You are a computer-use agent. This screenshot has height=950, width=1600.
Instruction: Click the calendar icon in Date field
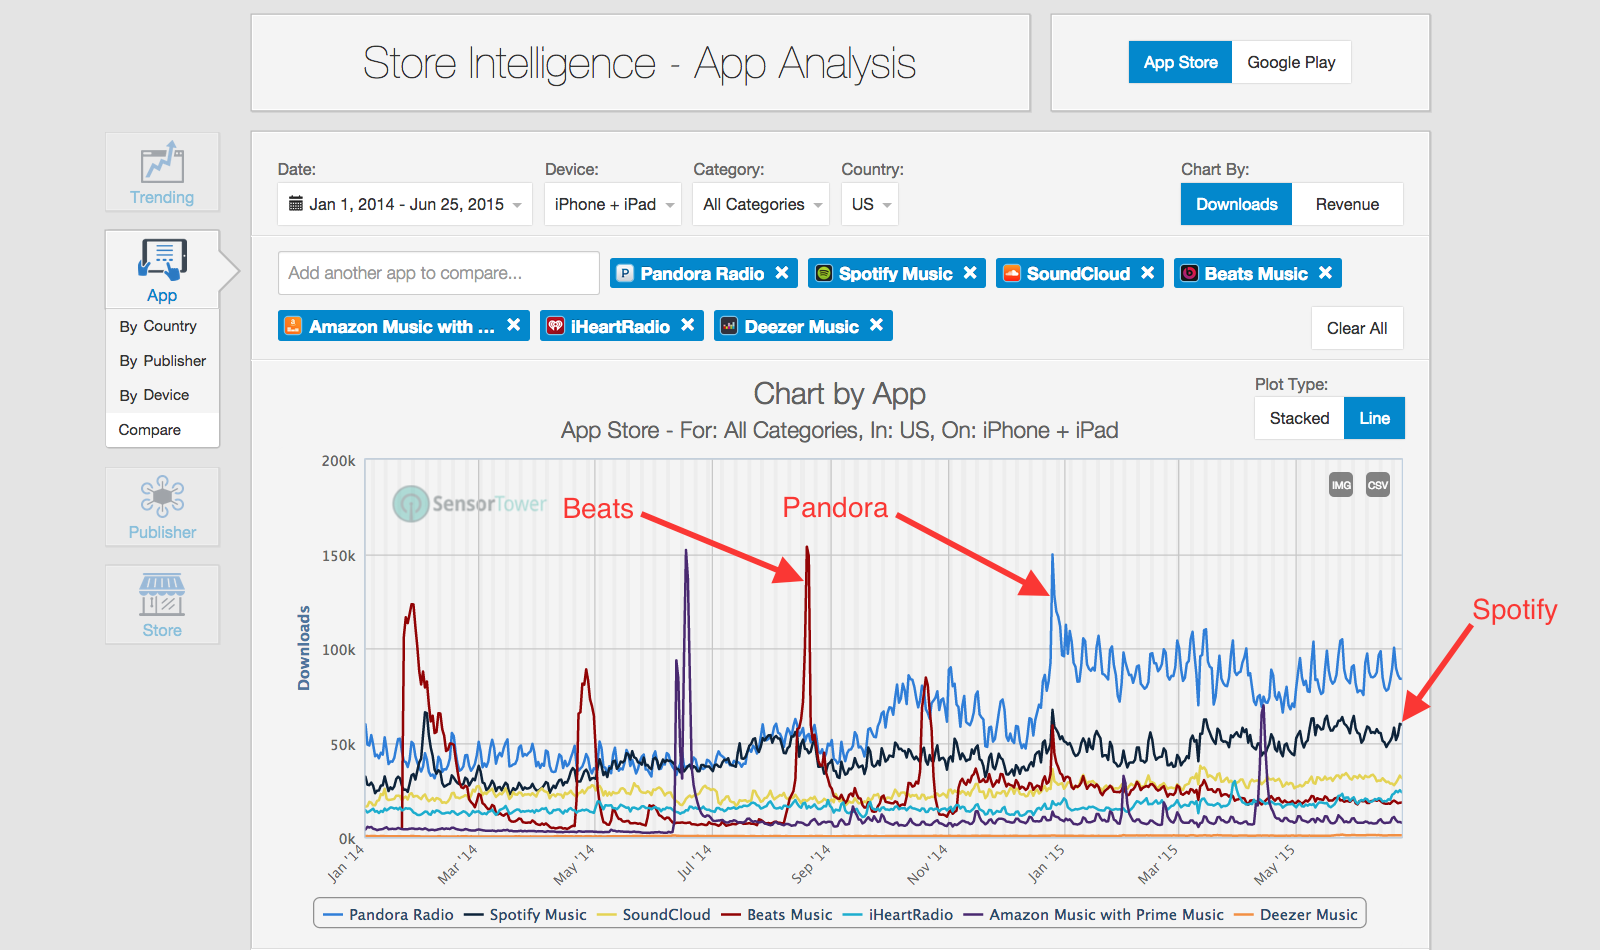click(x=296, y=204)
